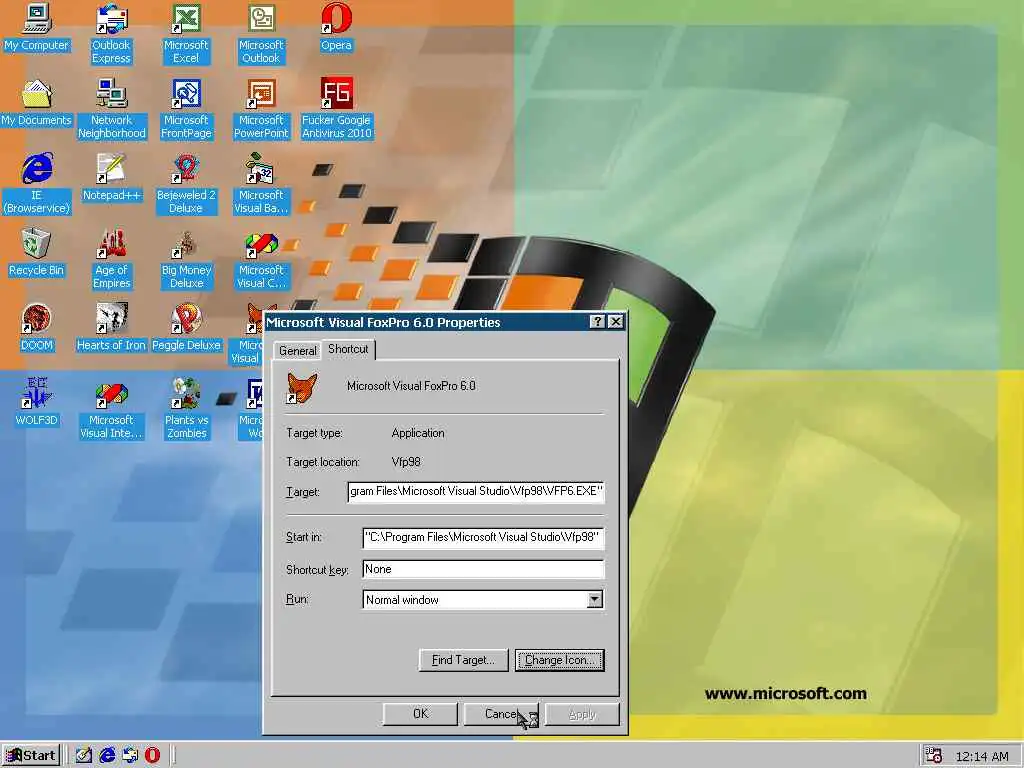Open the Run window mode dropdown

click(x=594, y=600)
